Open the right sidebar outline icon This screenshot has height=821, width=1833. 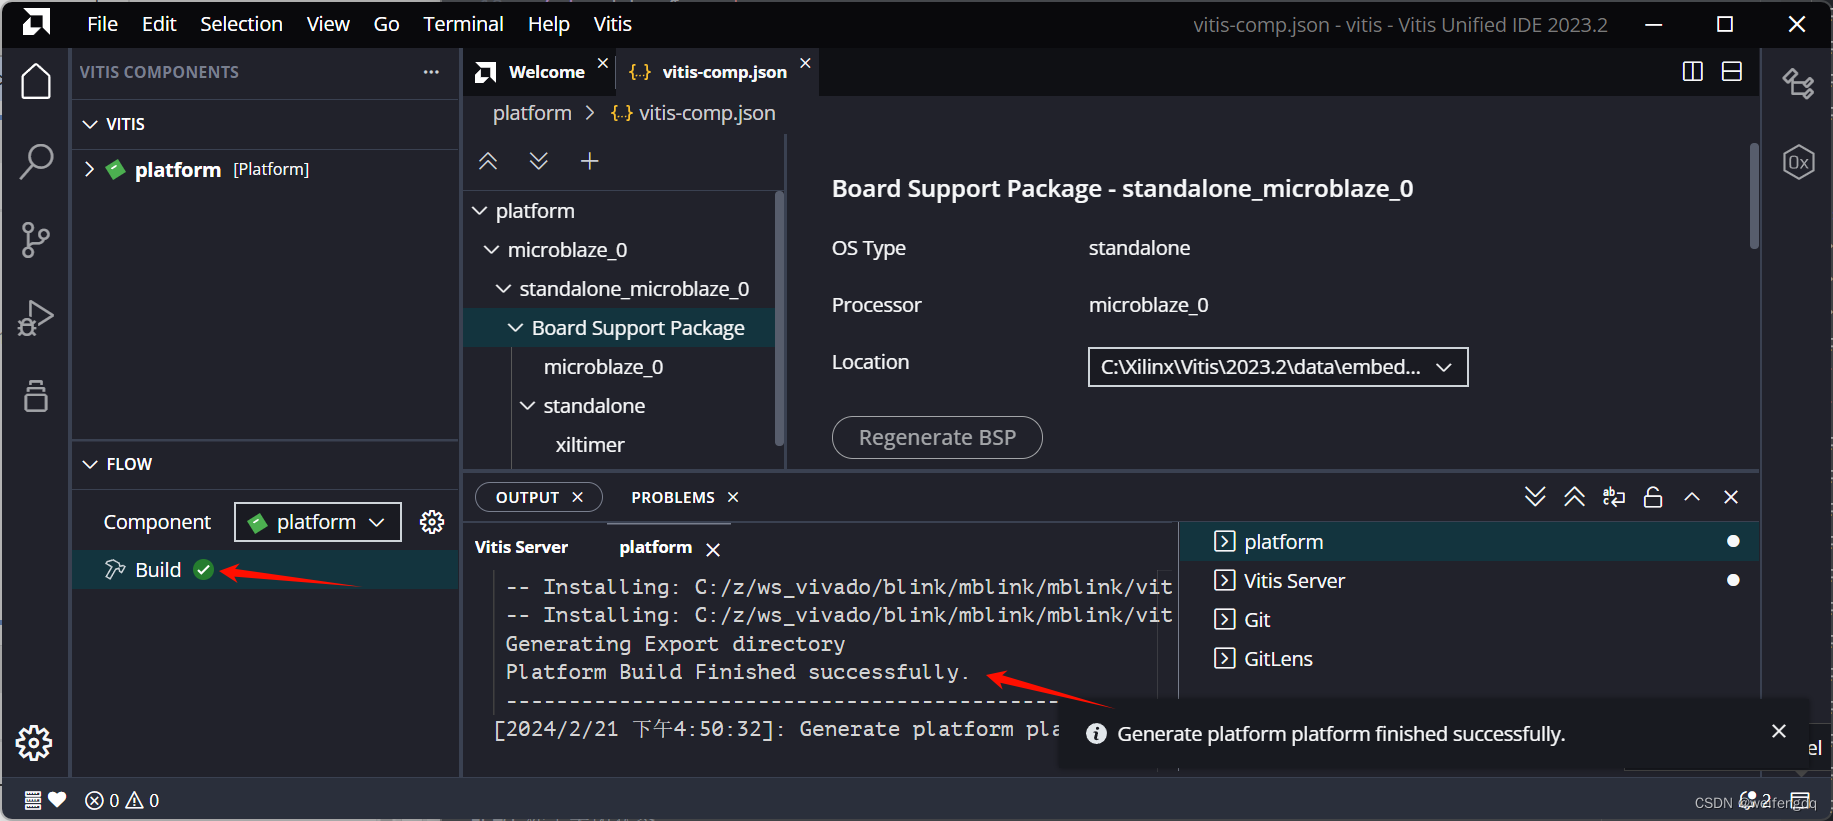[x=1799, y=83]
